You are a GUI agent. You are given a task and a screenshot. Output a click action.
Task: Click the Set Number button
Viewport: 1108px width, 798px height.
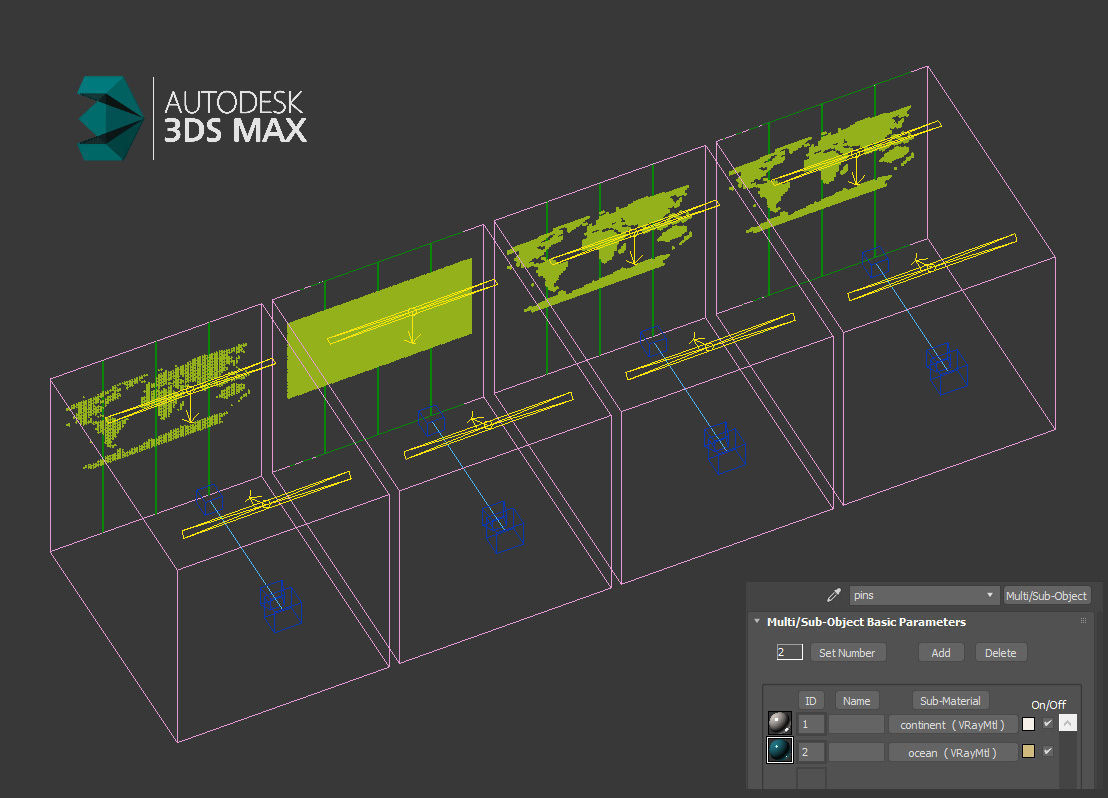[x=847, y=652]
